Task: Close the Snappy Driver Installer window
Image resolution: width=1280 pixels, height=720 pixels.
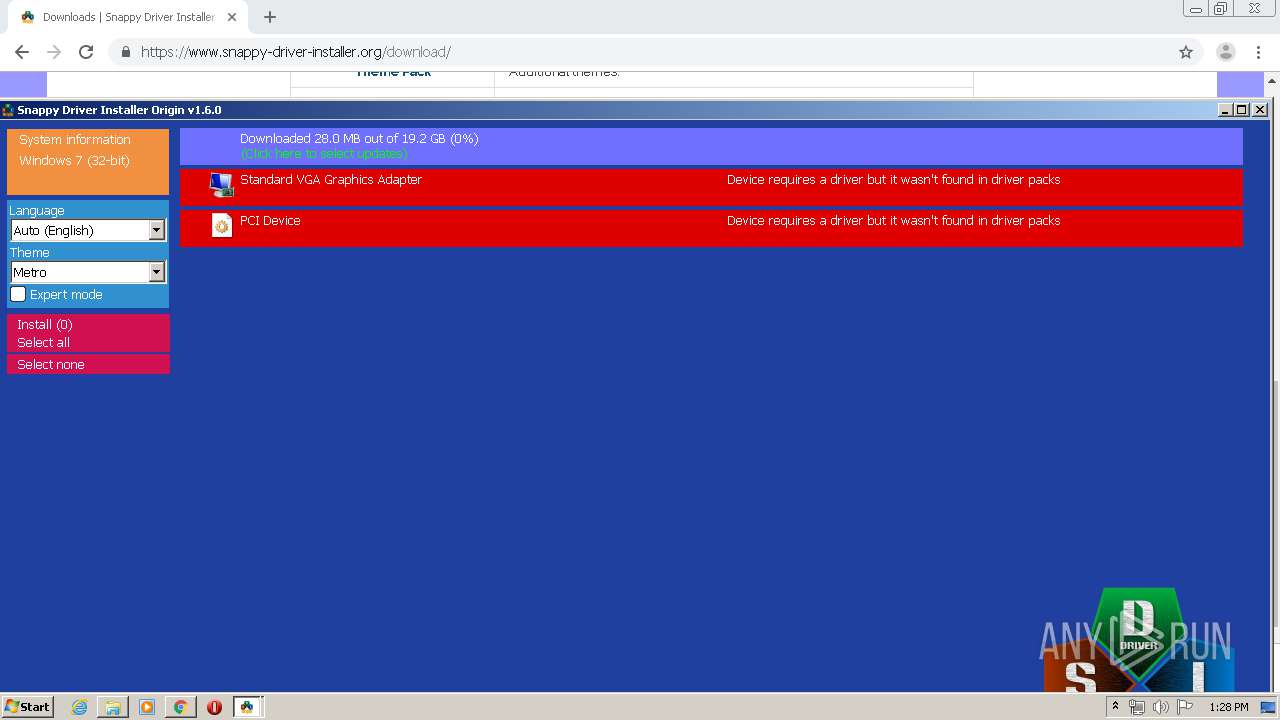Action: tap(1260, 110)
